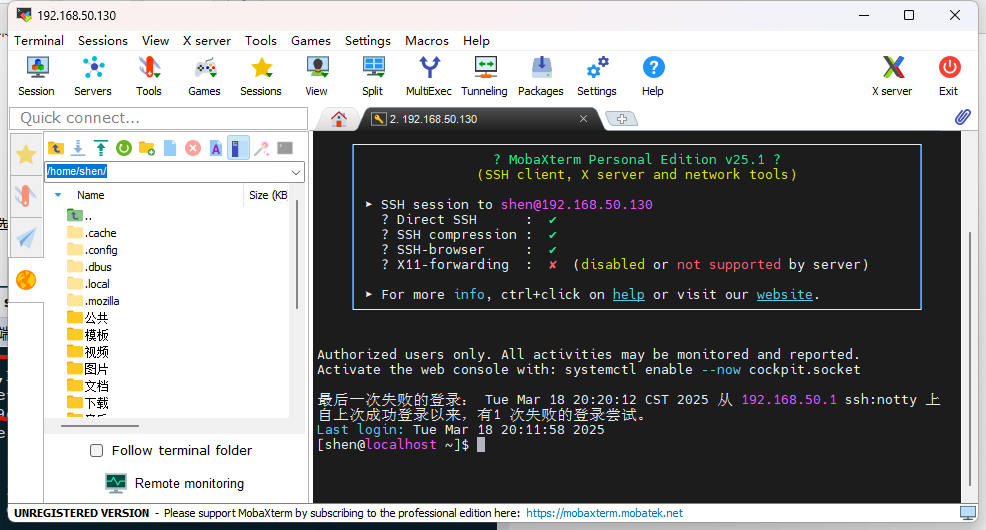Download selected files via SFTP toolbar
Image resolution: width=986 pixels, height=530 pixels.
point(78,148)
